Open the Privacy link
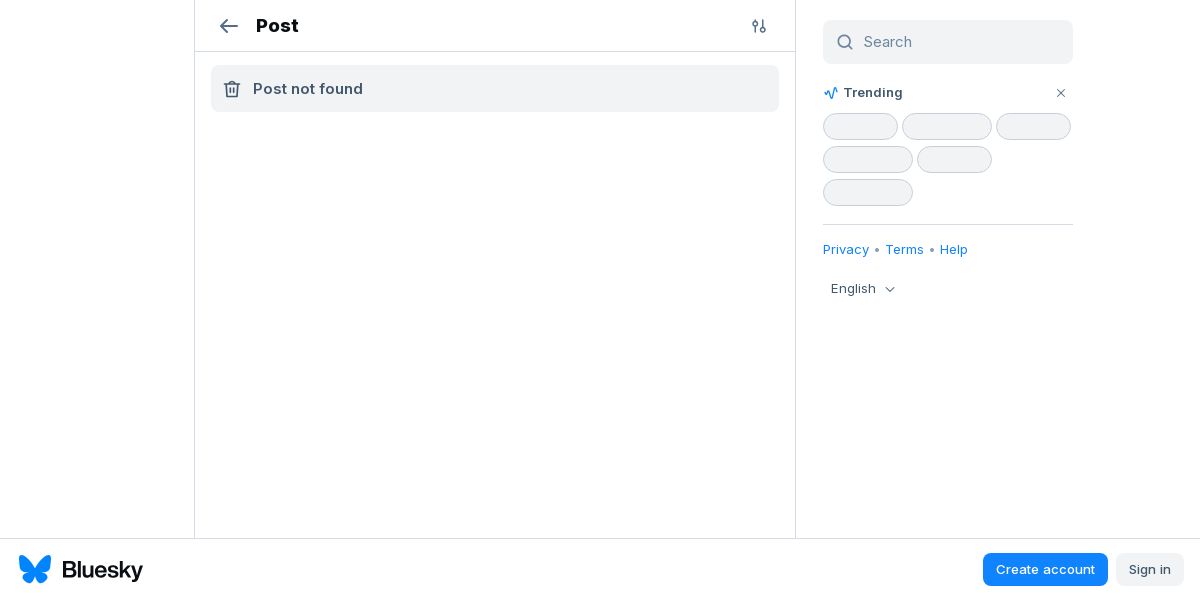 (846, 250)
